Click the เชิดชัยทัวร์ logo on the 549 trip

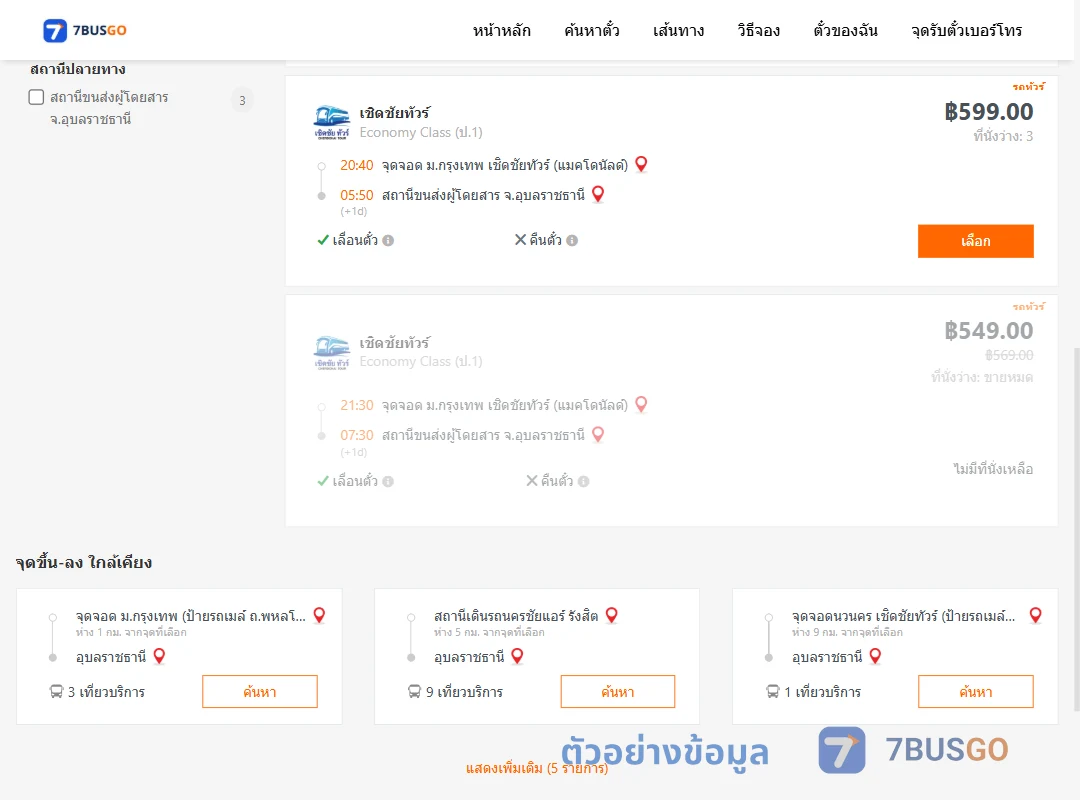pyautogui.click(x=331, y=353)
